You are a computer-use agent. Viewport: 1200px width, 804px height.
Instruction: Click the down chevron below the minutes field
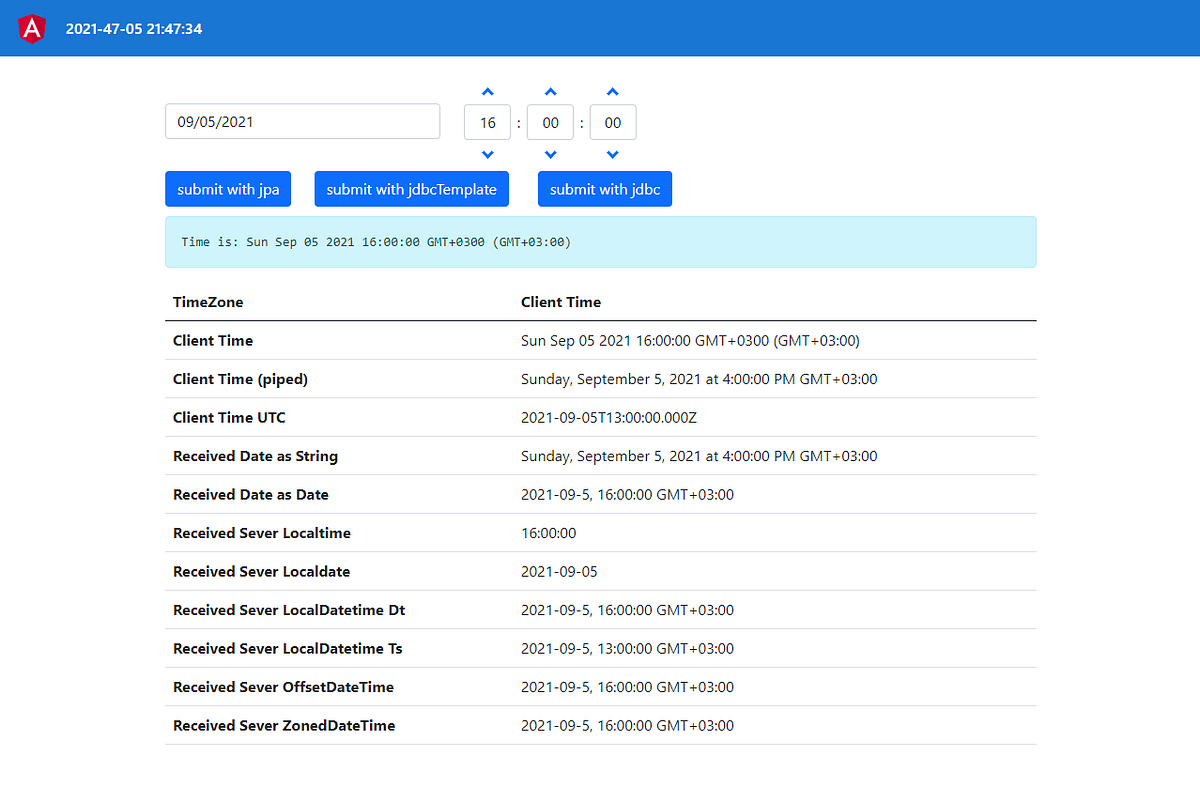[x=550, y=153]
